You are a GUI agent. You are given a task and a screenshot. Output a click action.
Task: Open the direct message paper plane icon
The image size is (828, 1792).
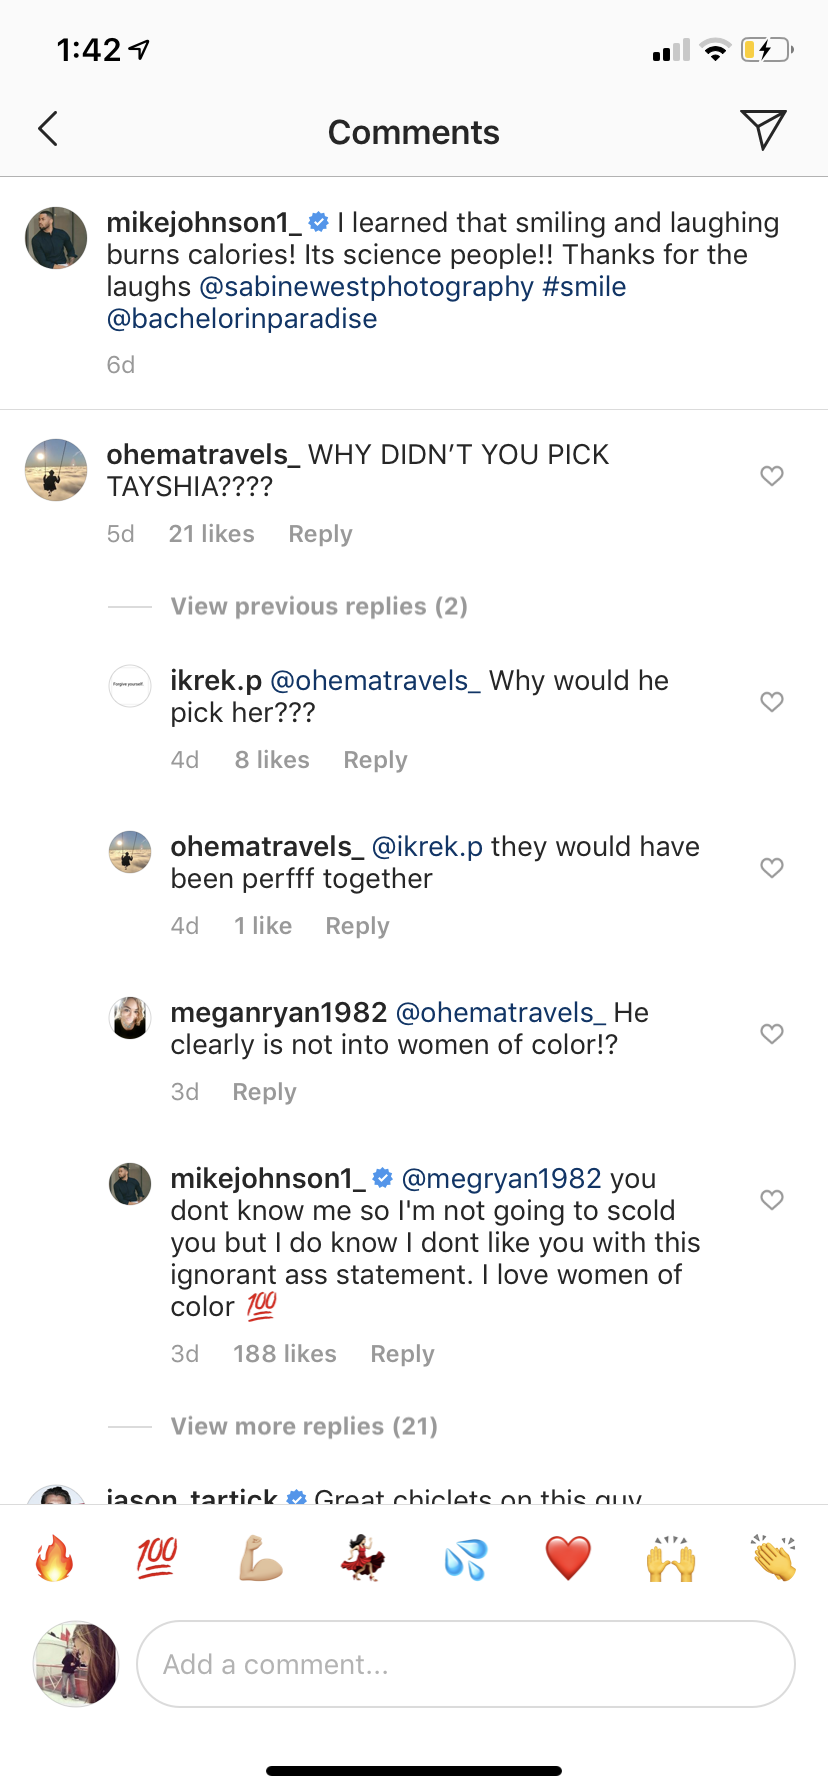click(763, 130)
